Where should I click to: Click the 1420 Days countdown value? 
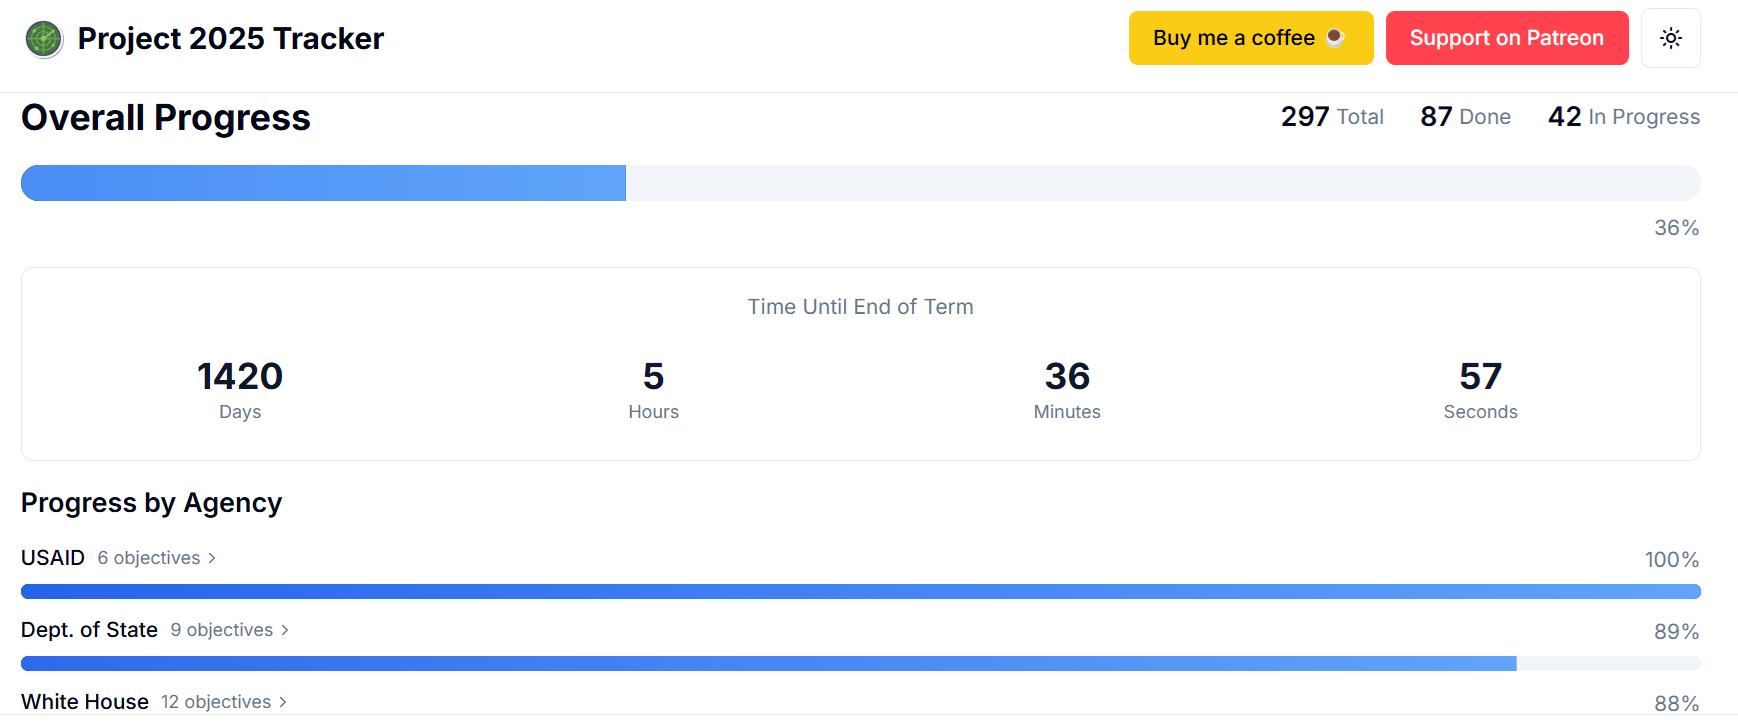point(240,377)
